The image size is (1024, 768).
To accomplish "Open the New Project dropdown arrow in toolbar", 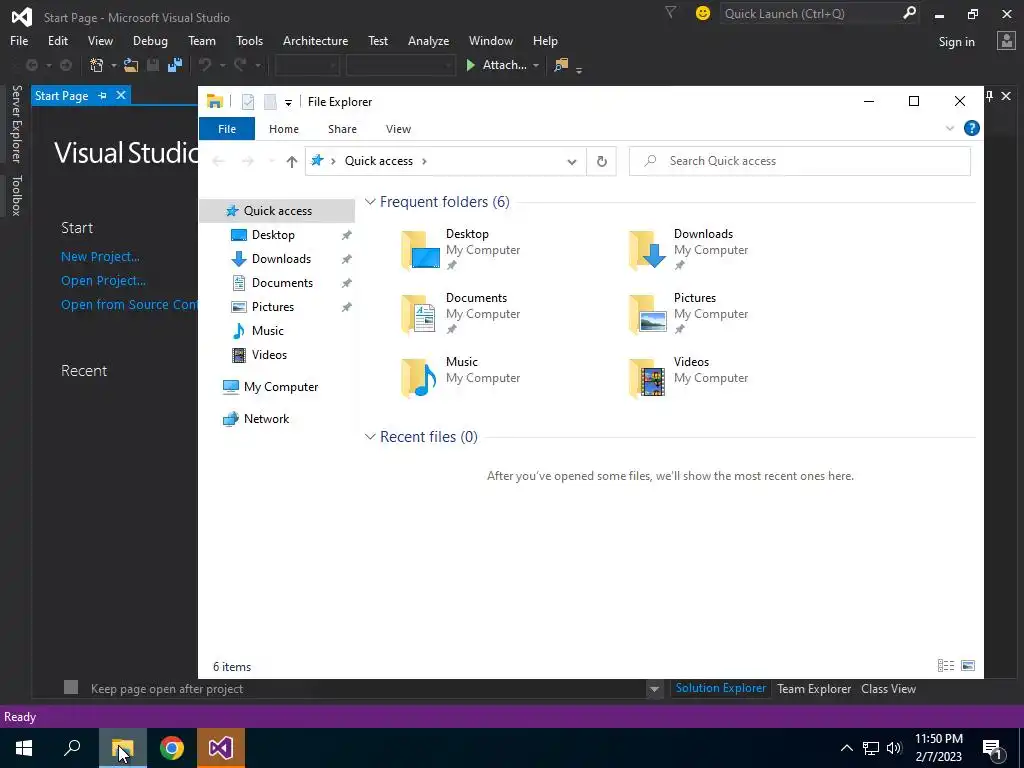I will point(113,65).
